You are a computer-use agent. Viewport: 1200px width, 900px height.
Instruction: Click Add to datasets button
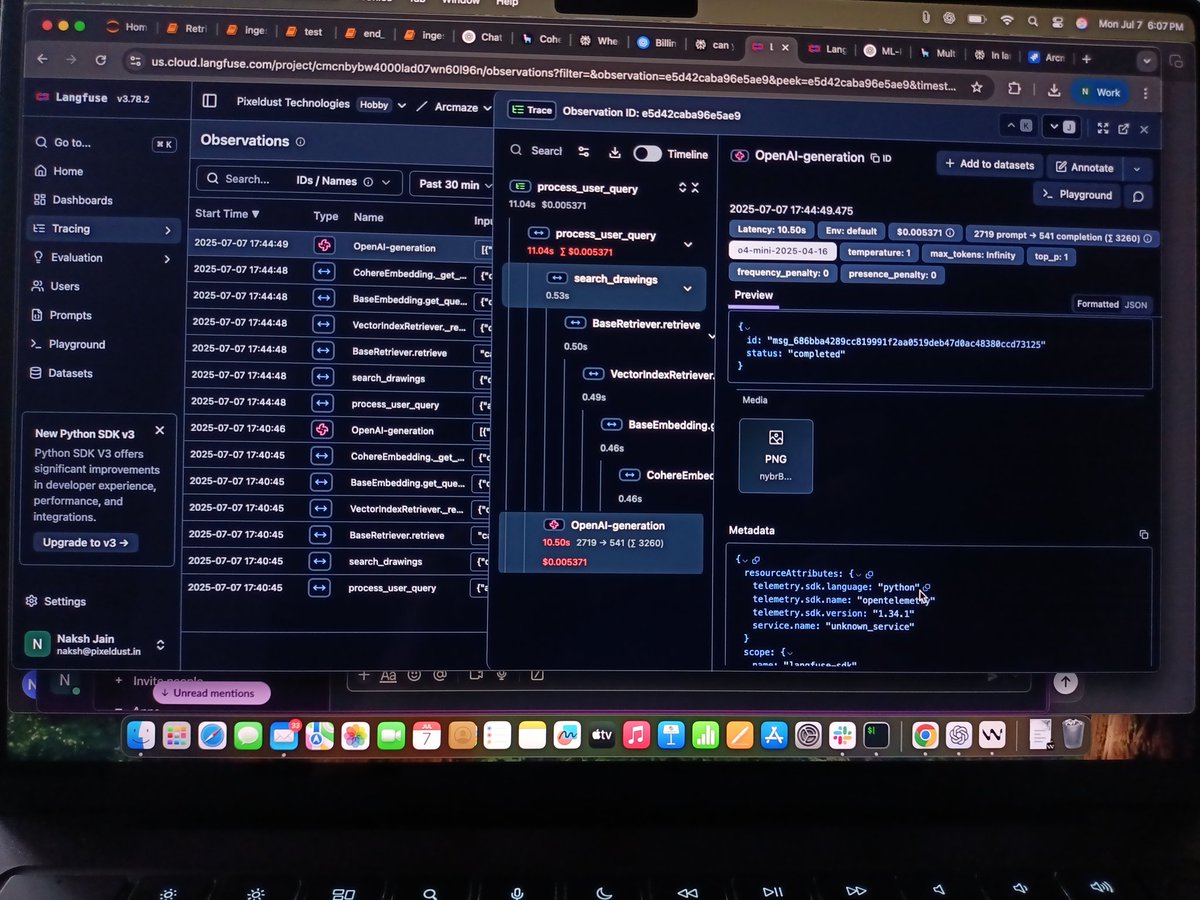coord(990,164)
